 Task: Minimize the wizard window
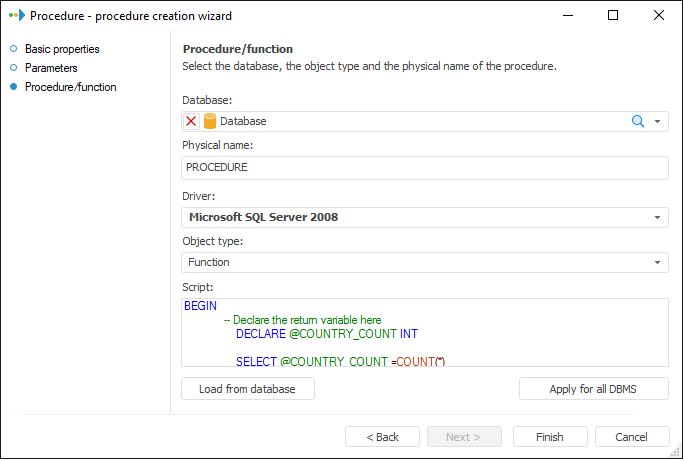[x=567, y=16]
